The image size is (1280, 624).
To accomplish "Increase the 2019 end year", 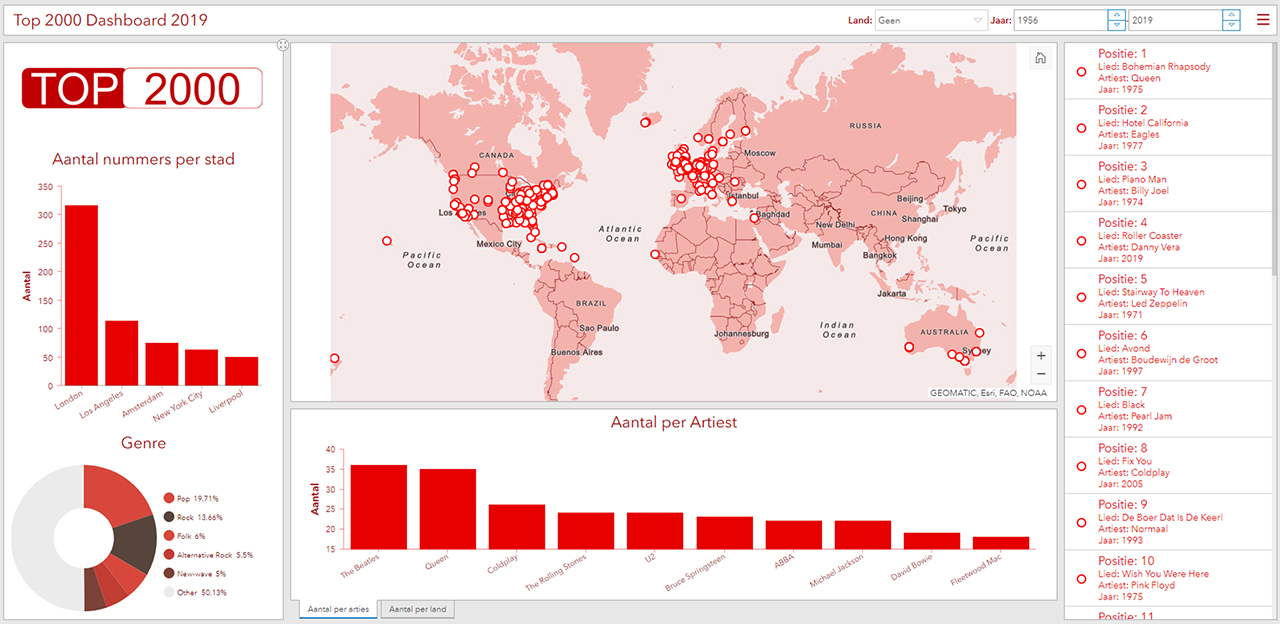I will 1231,15.
